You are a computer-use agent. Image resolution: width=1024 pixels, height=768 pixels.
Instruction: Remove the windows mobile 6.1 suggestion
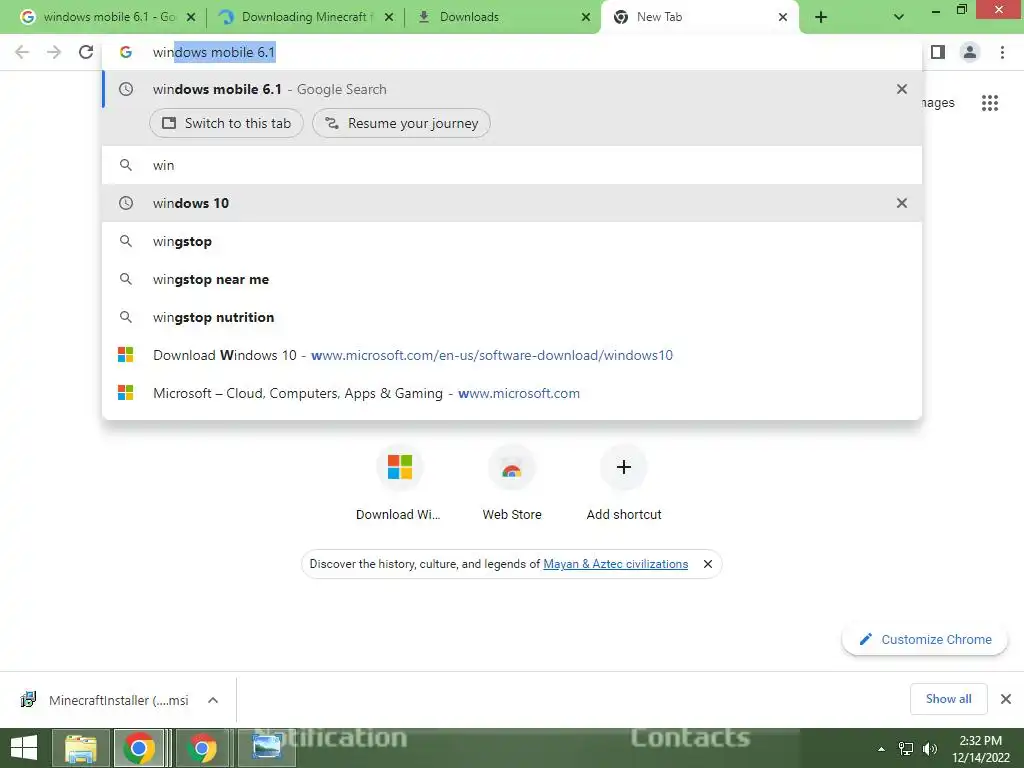(x=902, y=89)
